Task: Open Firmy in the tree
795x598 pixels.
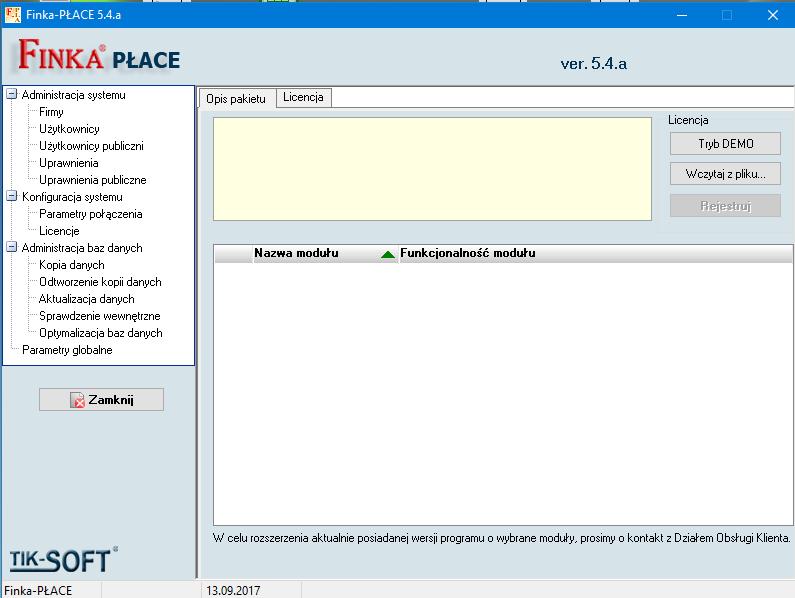Action: tap(51, 112)
